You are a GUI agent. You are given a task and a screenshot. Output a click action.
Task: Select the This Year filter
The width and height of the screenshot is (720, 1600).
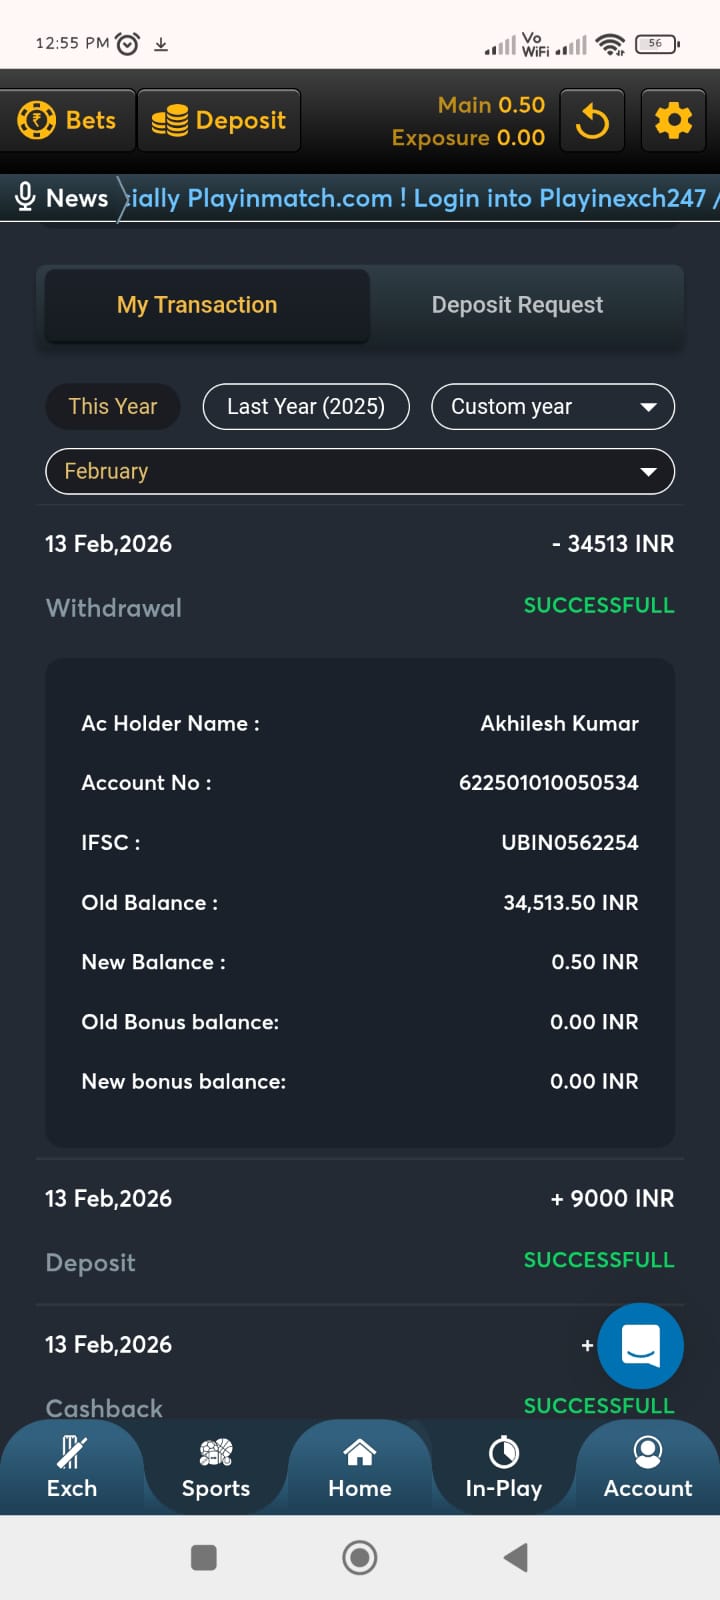113,407
